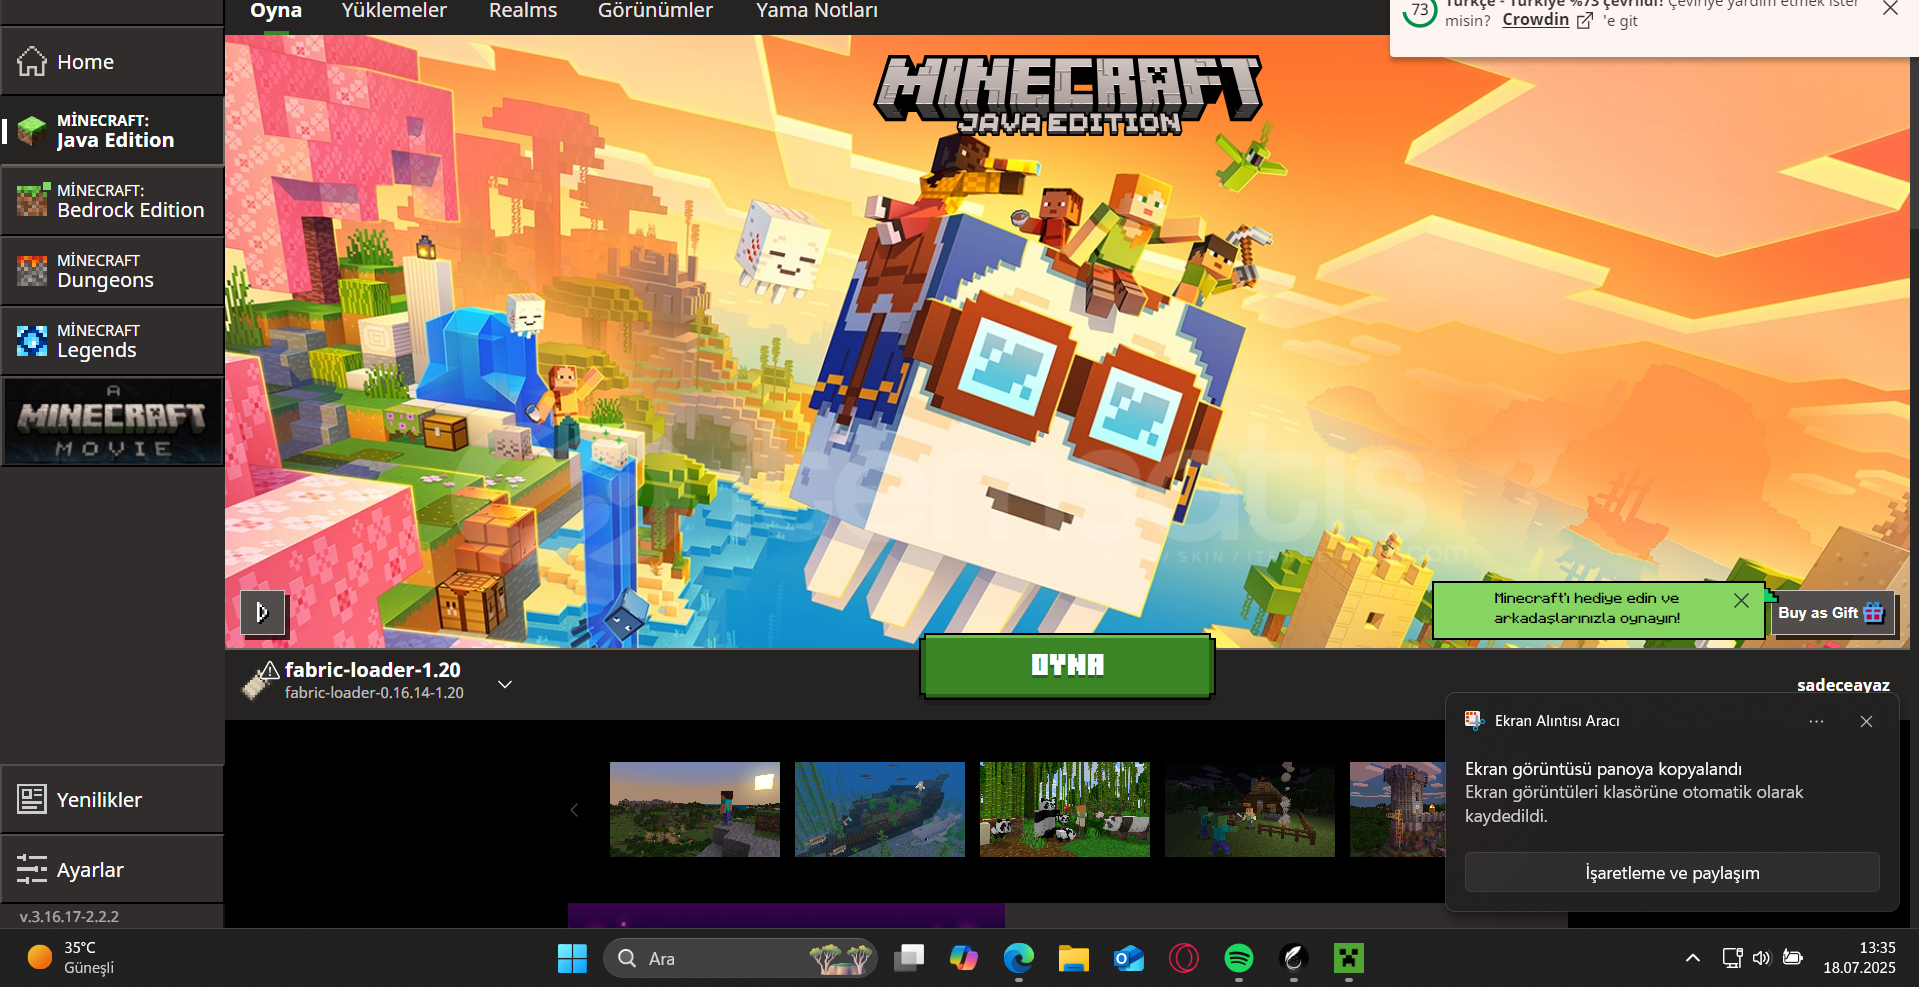Switch to the Yama Notları tab
Image resolution: width=1919 pixels, height=987 pixels.
[x=817, y=11]
